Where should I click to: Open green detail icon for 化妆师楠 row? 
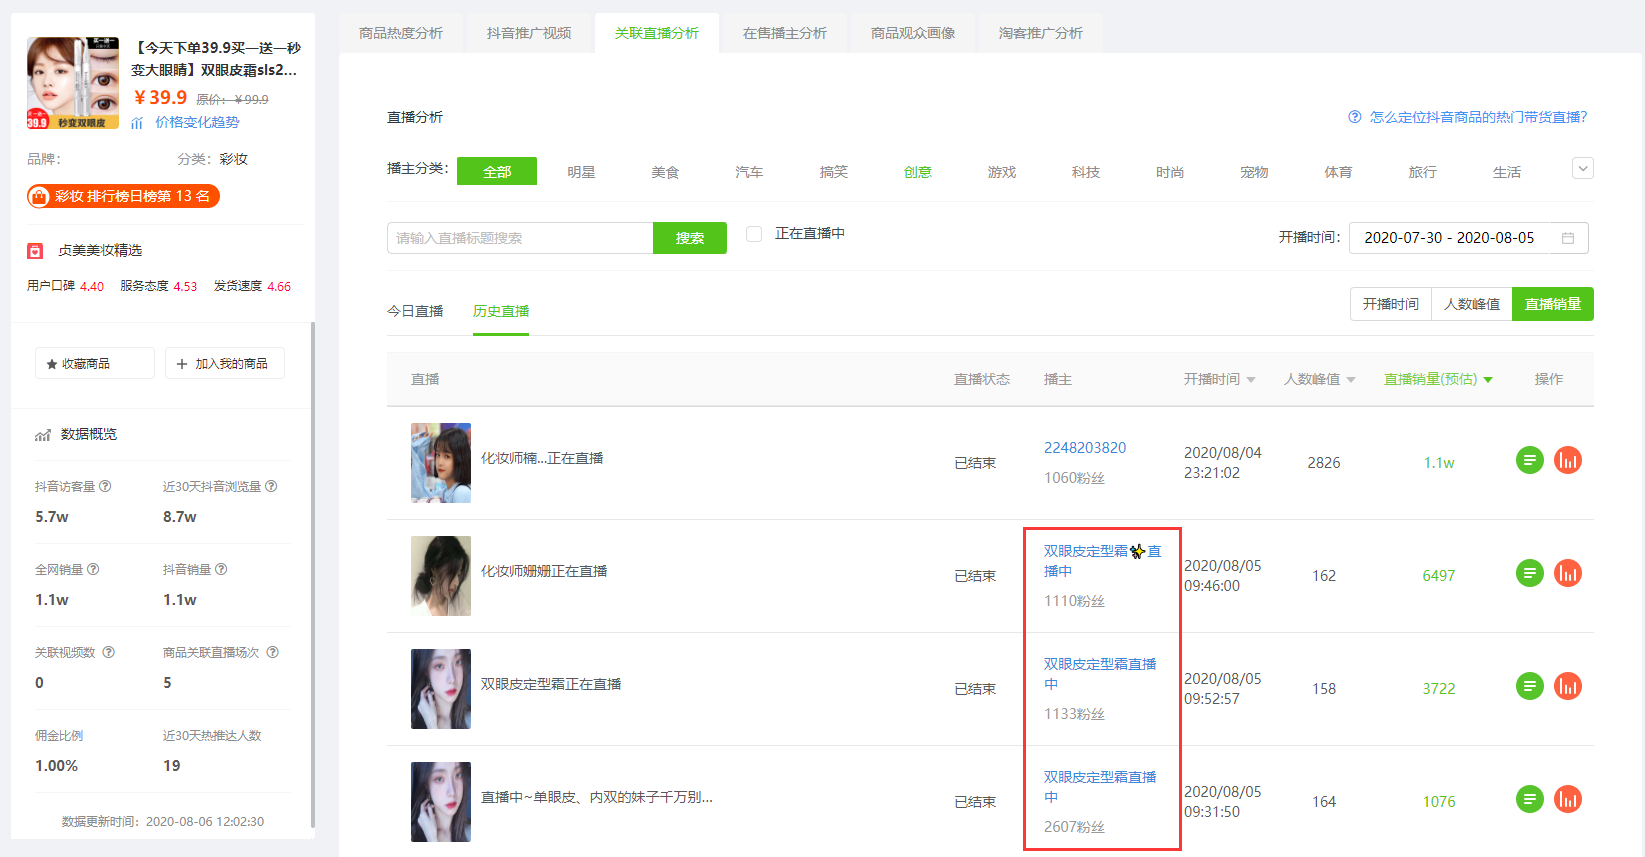(1530, 460)
